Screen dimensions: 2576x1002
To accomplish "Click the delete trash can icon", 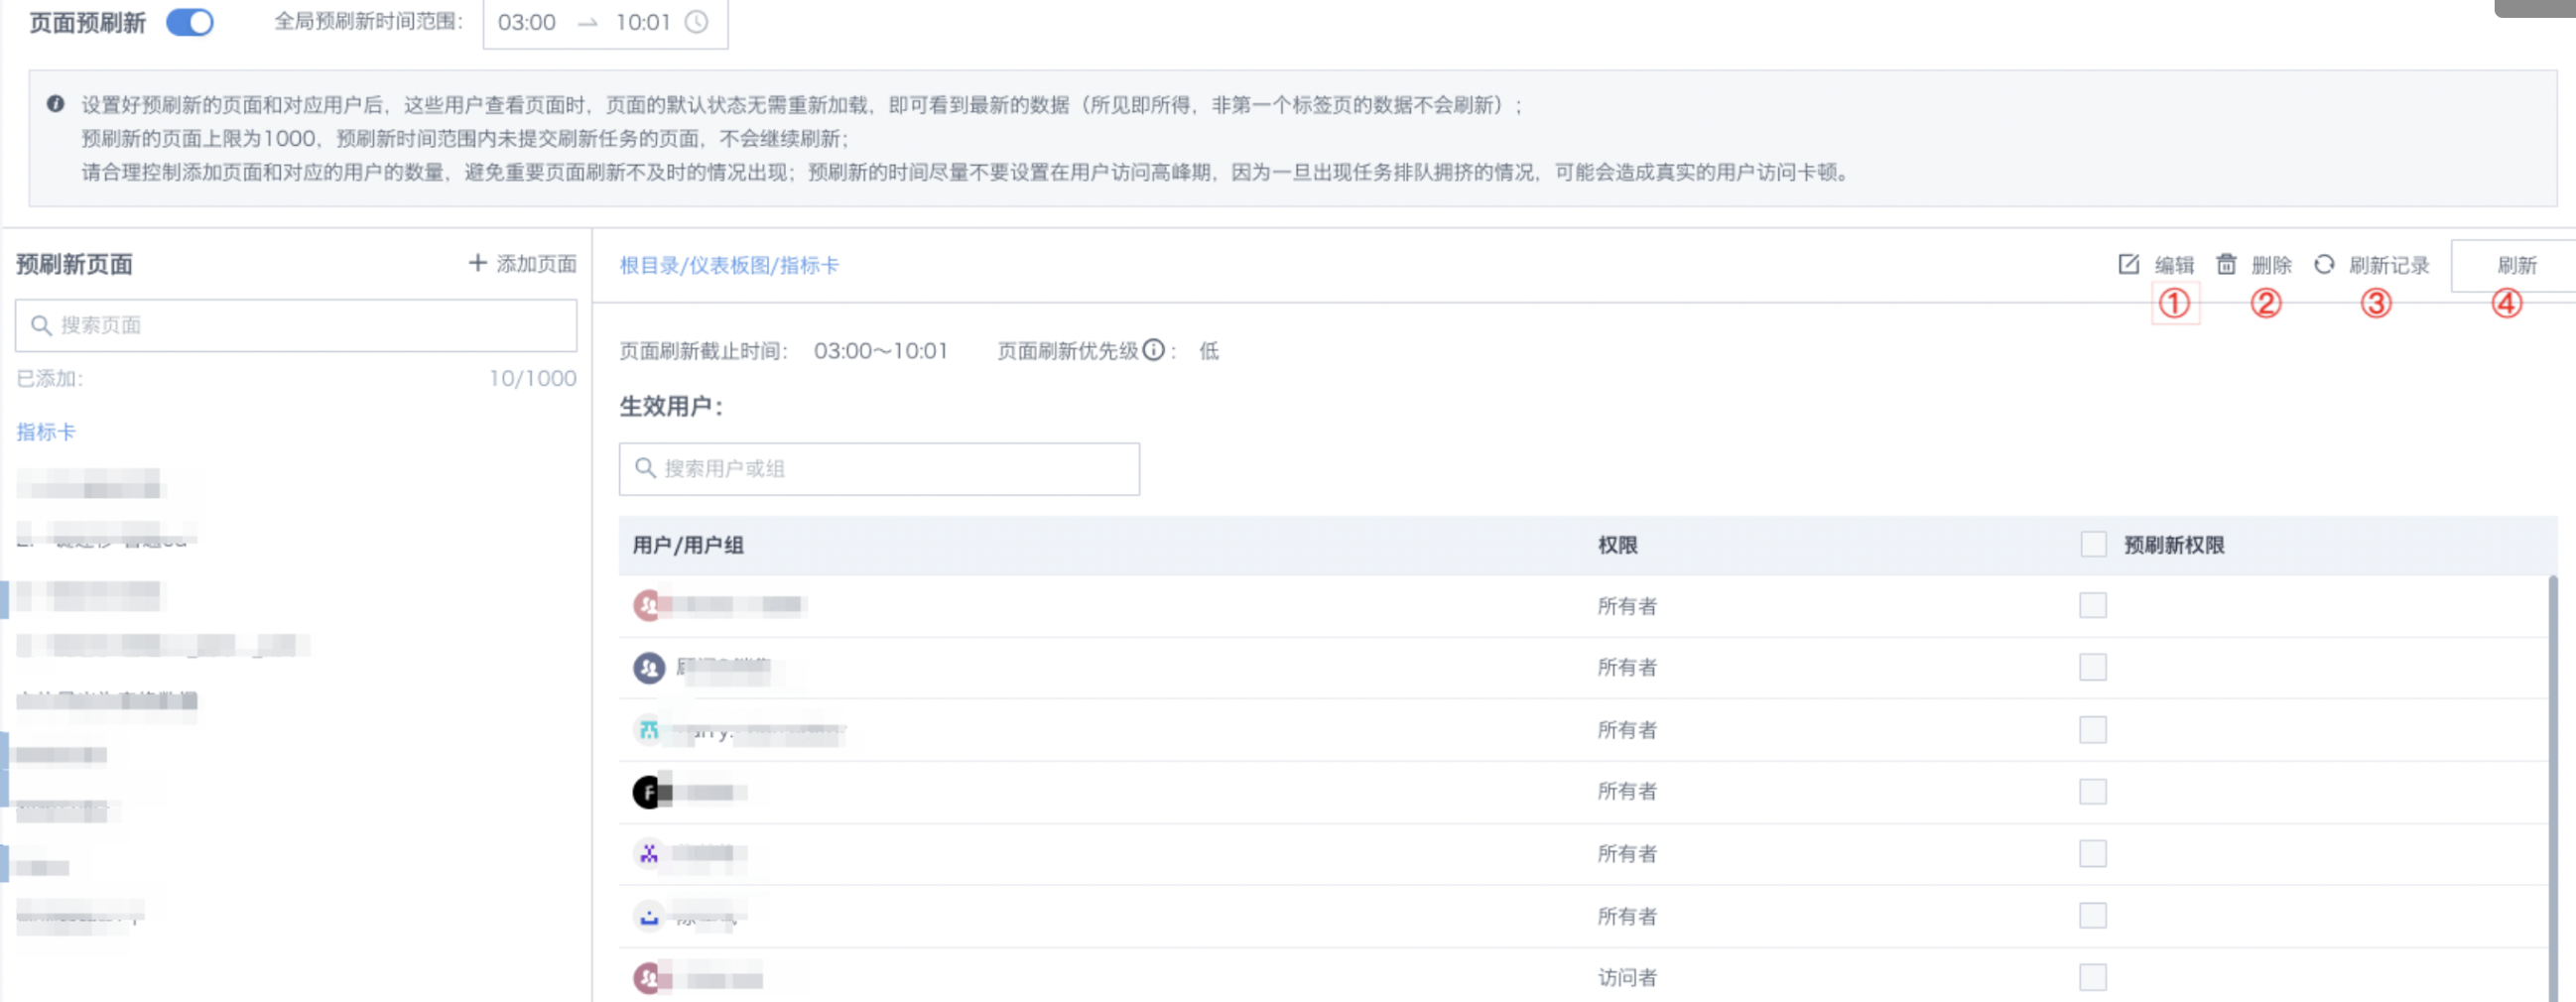I will [x=2226, y=264].
